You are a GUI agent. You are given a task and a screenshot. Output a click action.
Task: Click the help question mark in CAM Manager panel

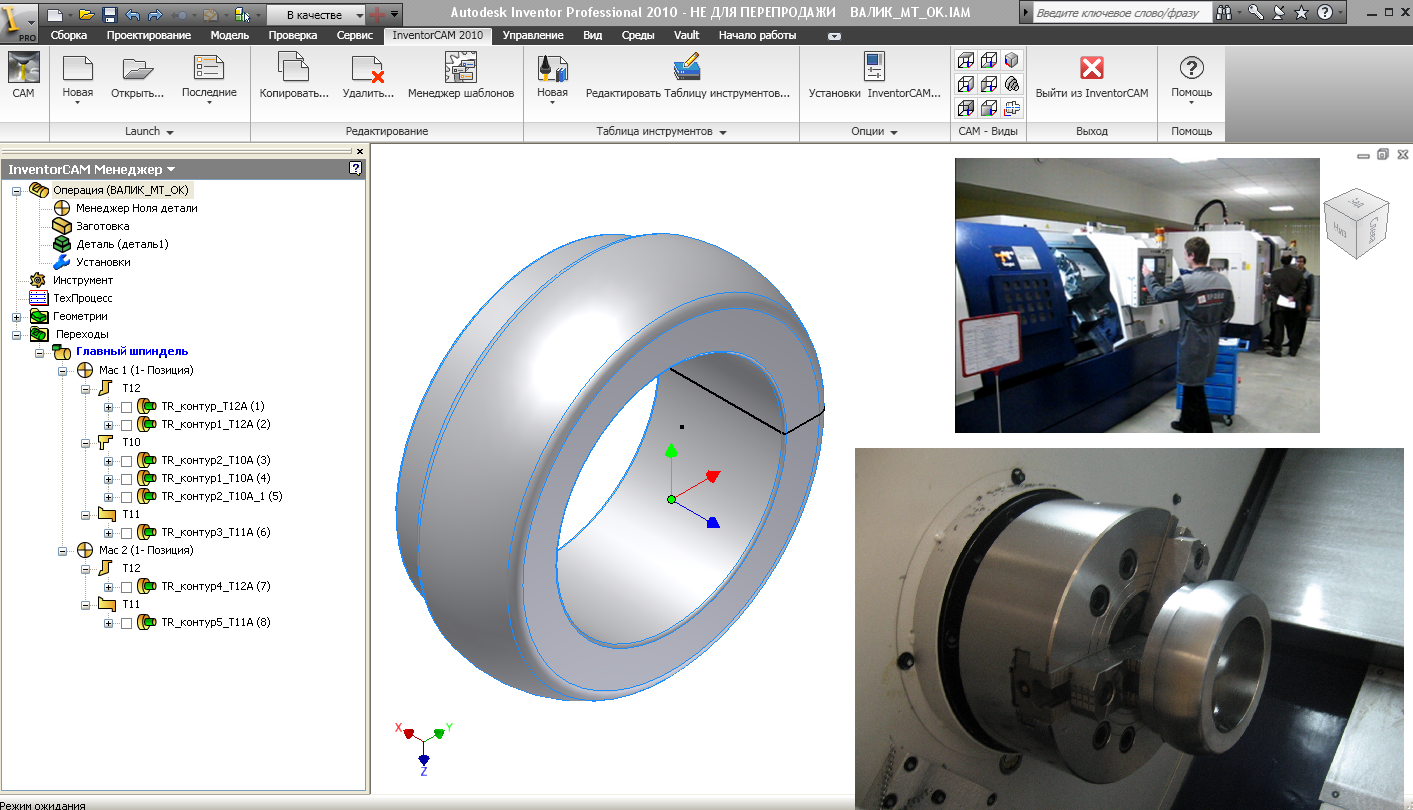[x=355, y=169]
